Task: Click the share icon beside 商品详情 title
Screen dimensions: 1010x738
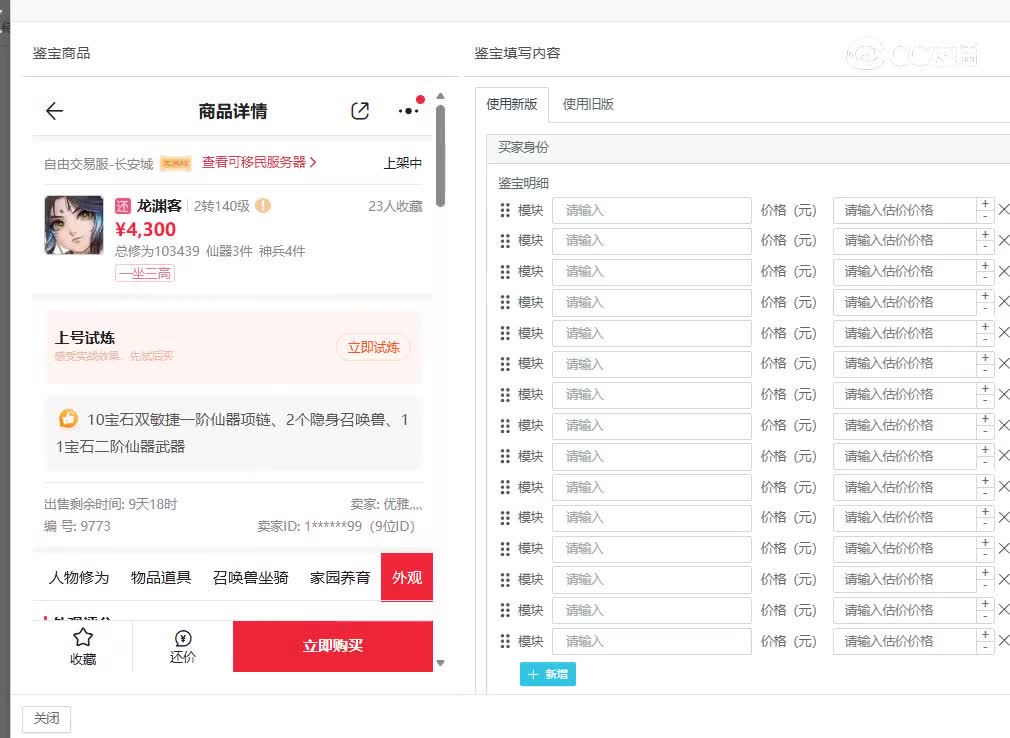Action: coord(360,111)
